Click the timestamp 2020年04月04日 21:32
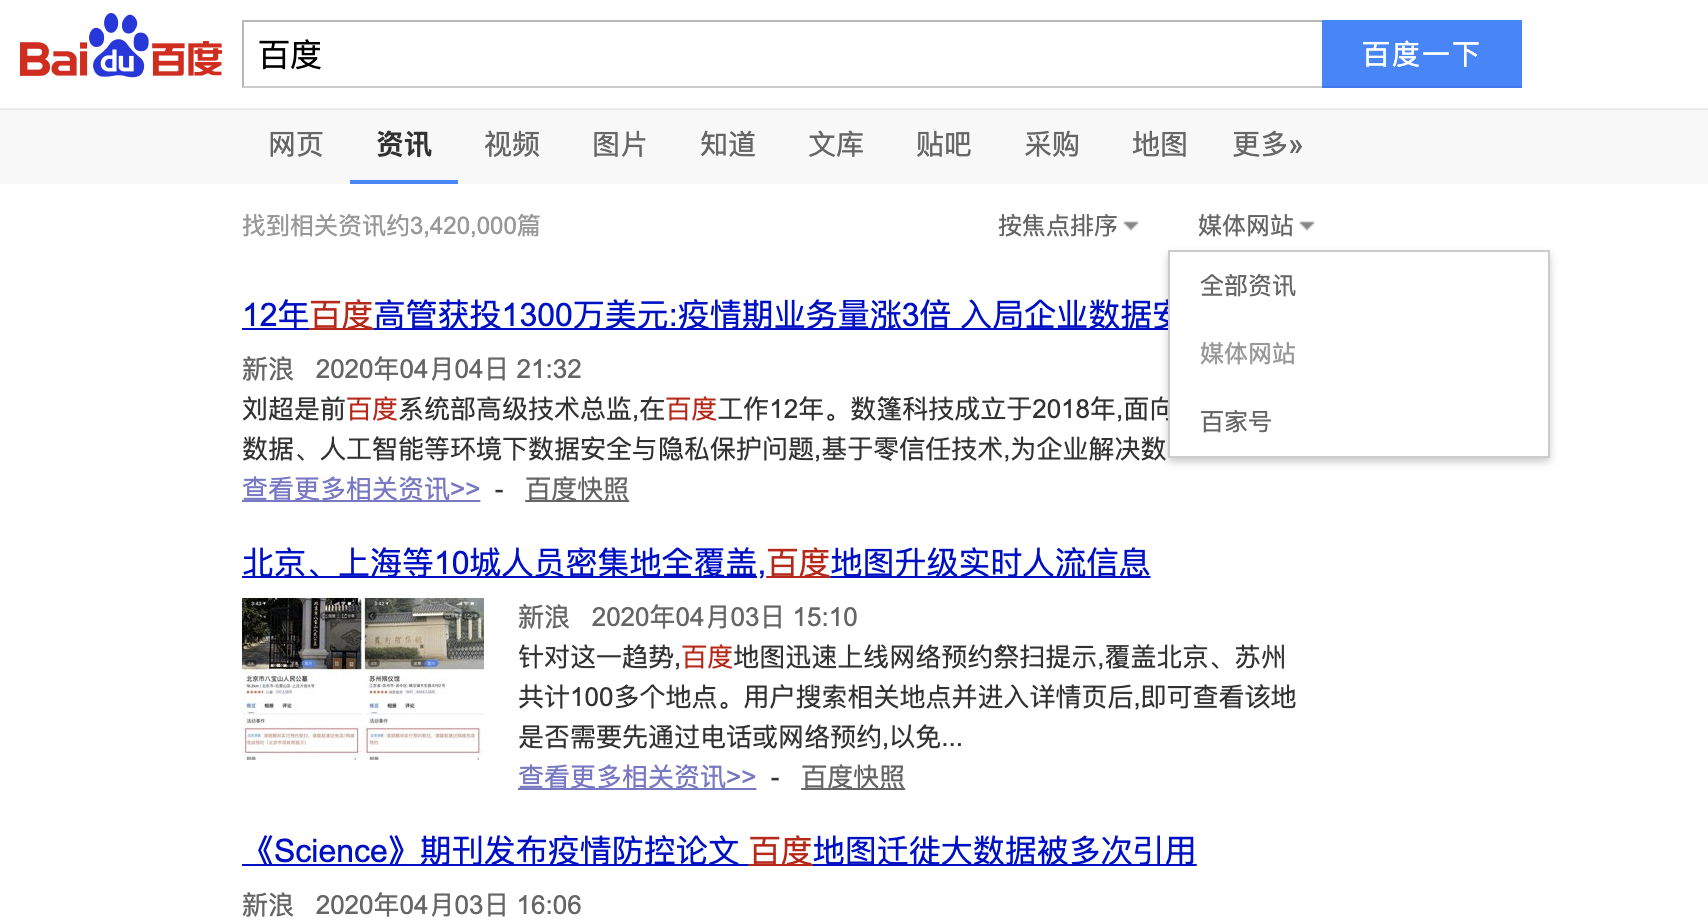 click(x=448, y=369)
